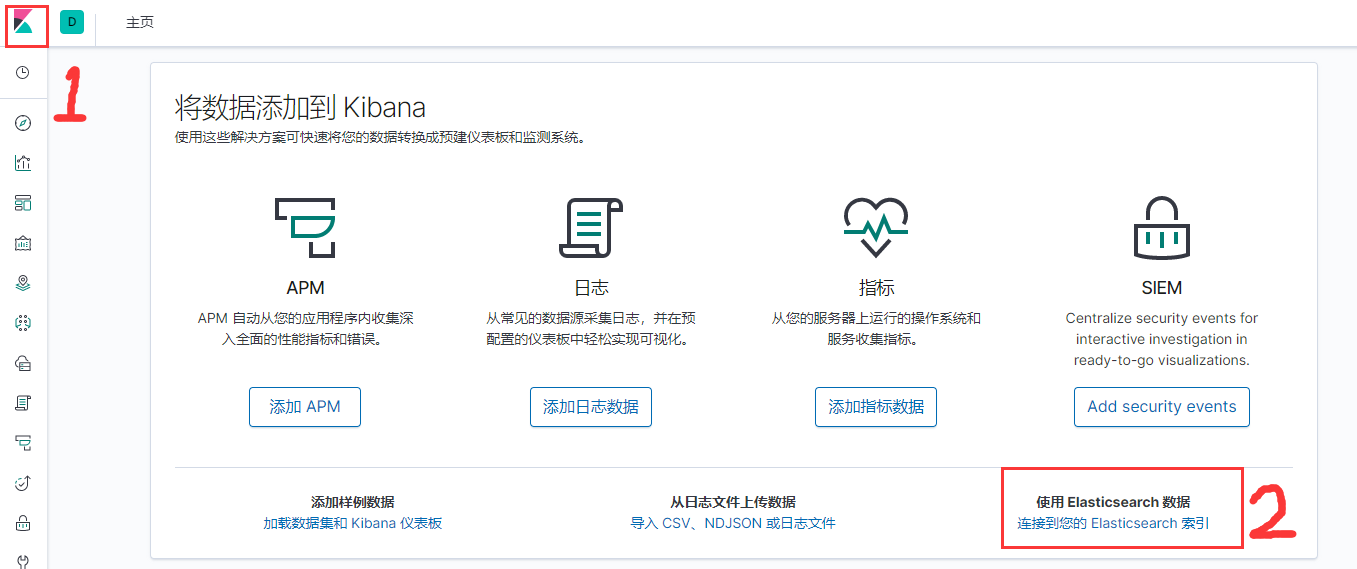Click the 添加 APM button
Image resolution: width=1357 pixels, height=569 pixels.
(305, 407)
